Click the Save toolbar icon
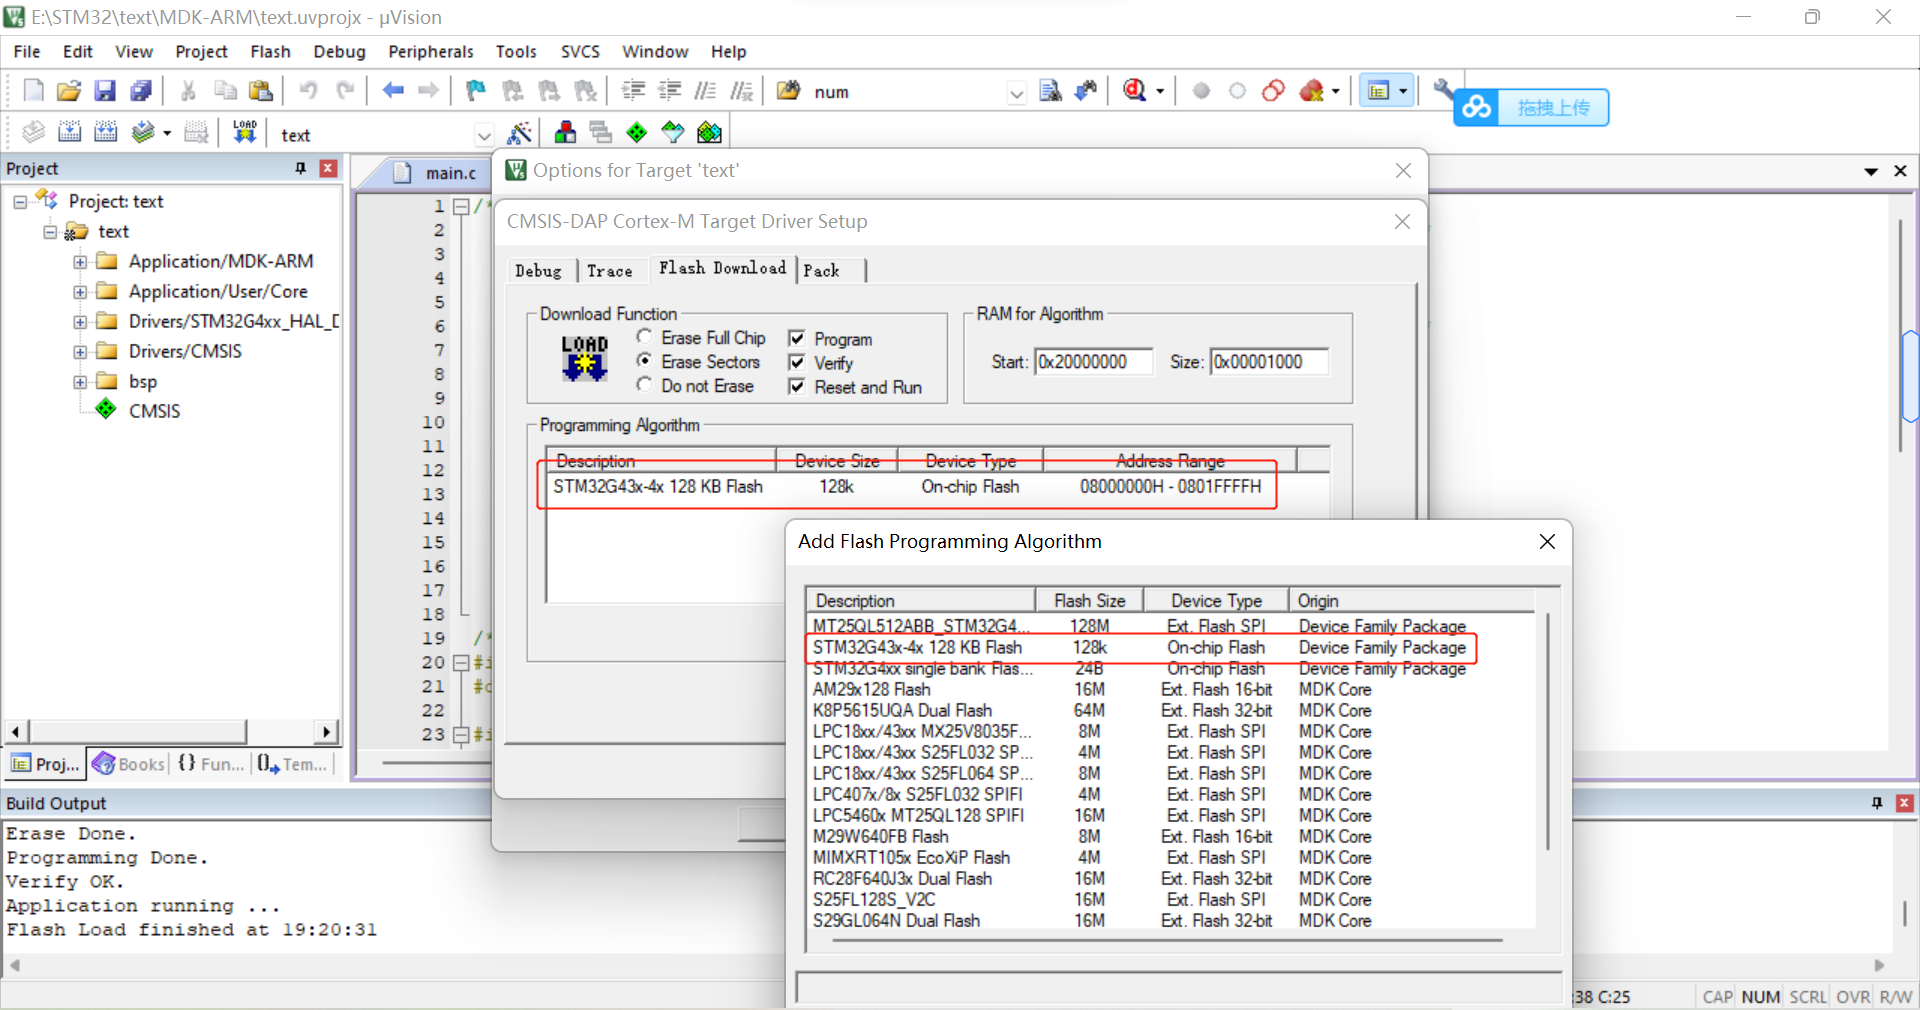Viewport: 1920px width, 1010px height. [x=105, y=91]
